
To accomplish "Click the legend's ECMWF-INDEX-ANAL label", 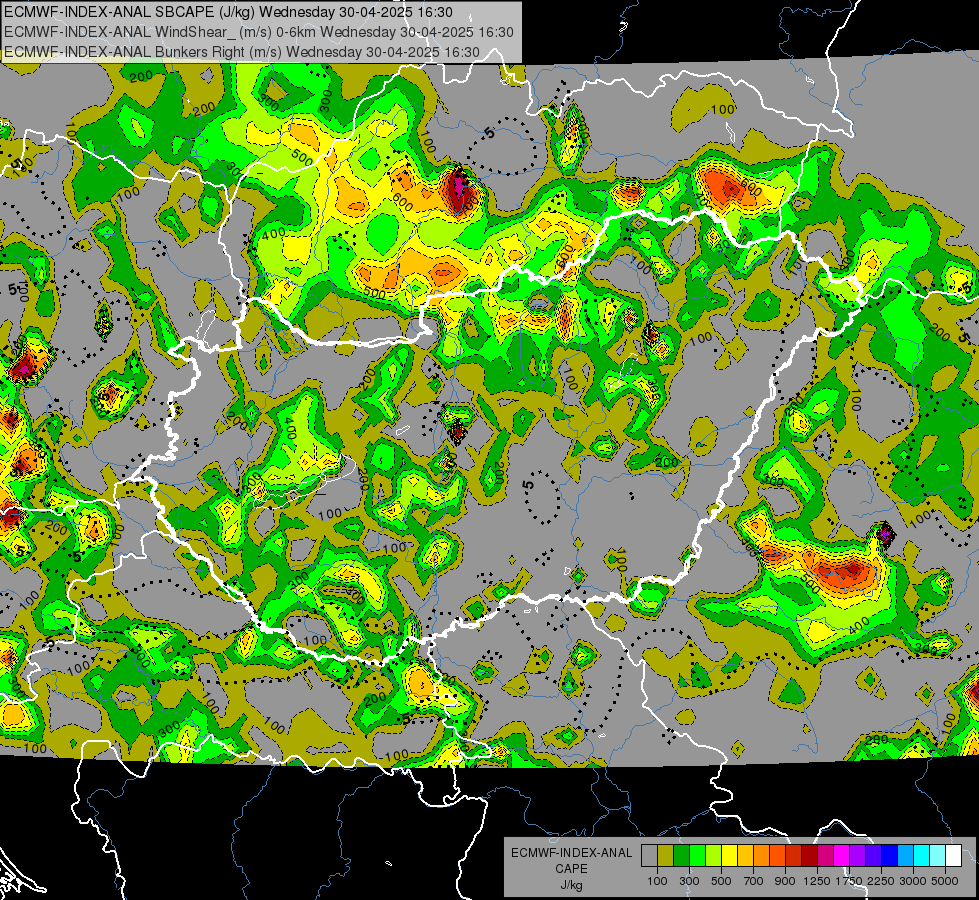I will pyautogui.click(x=571, y=853).
